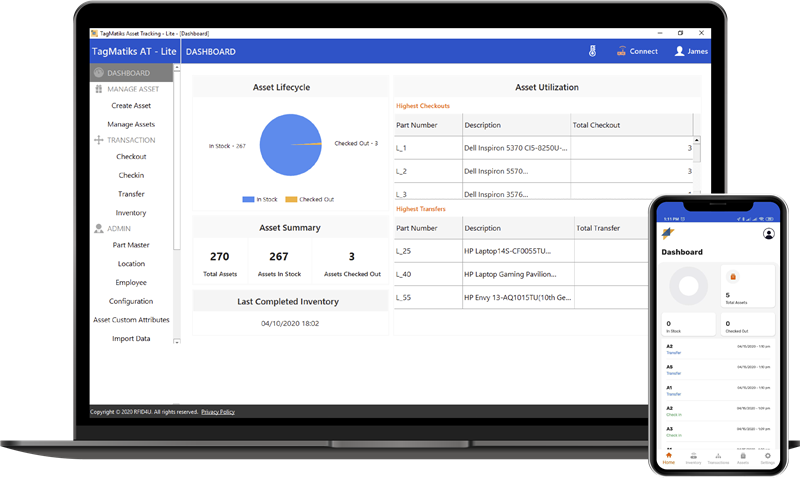
Task: Tap the orange Total Assets icon on phone
Action: coord(733,277)
